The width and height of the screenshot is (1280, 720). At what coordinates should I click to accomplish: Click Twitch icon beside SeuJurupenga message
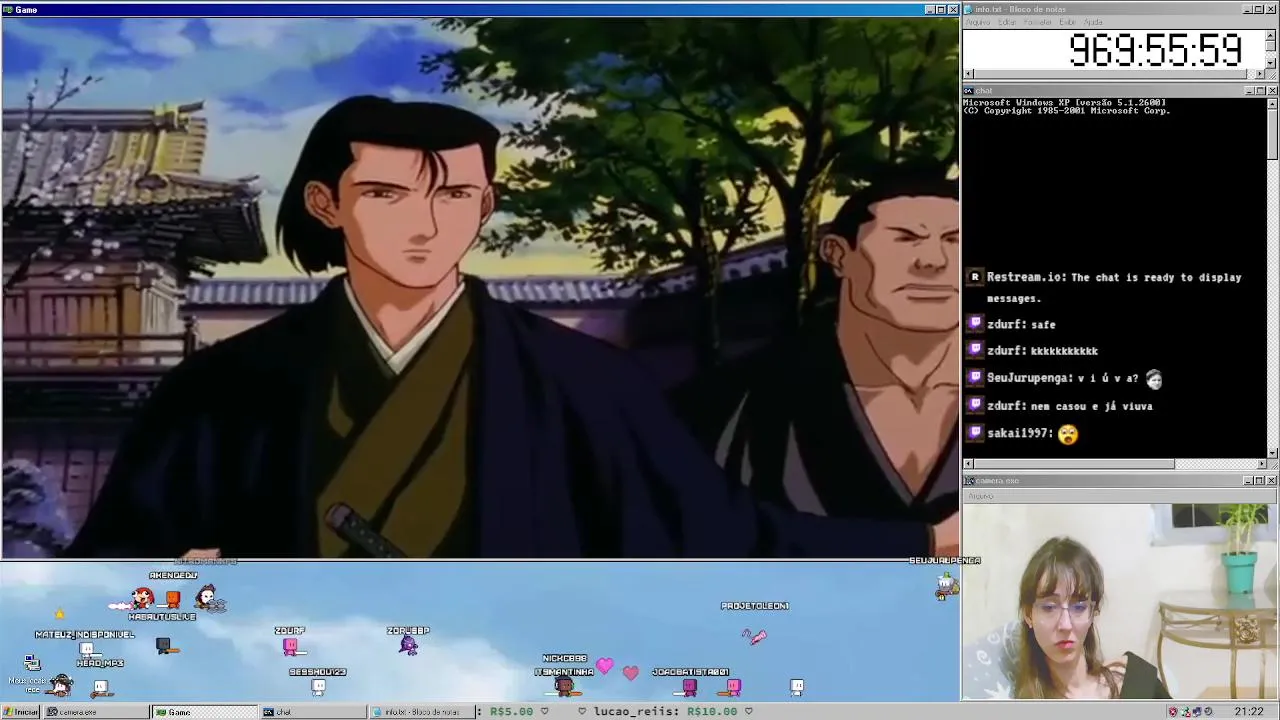(975, 377)
